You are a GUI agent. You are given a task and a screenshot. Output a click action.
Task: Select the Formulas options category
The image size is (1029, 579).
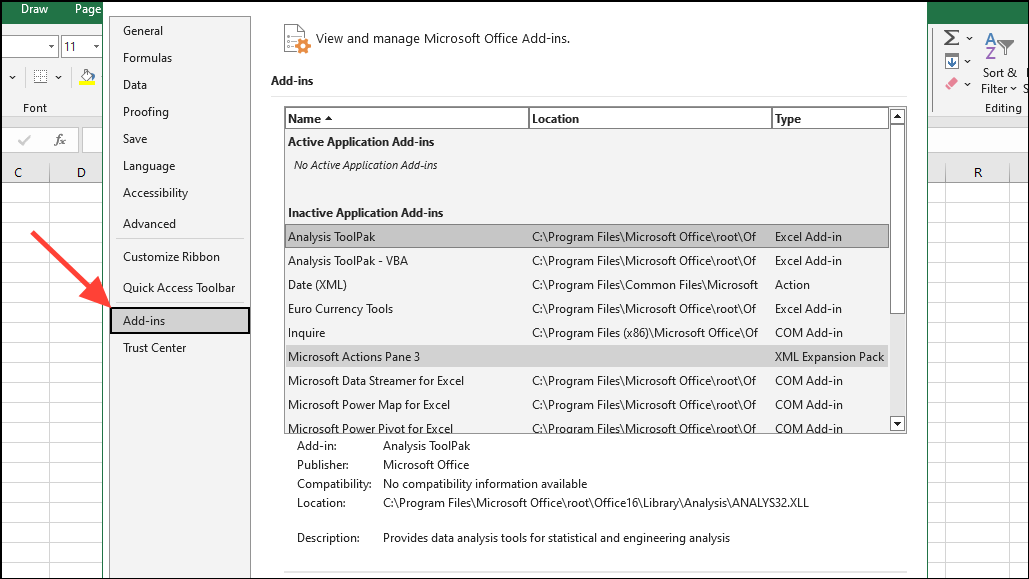pos(147,57)
